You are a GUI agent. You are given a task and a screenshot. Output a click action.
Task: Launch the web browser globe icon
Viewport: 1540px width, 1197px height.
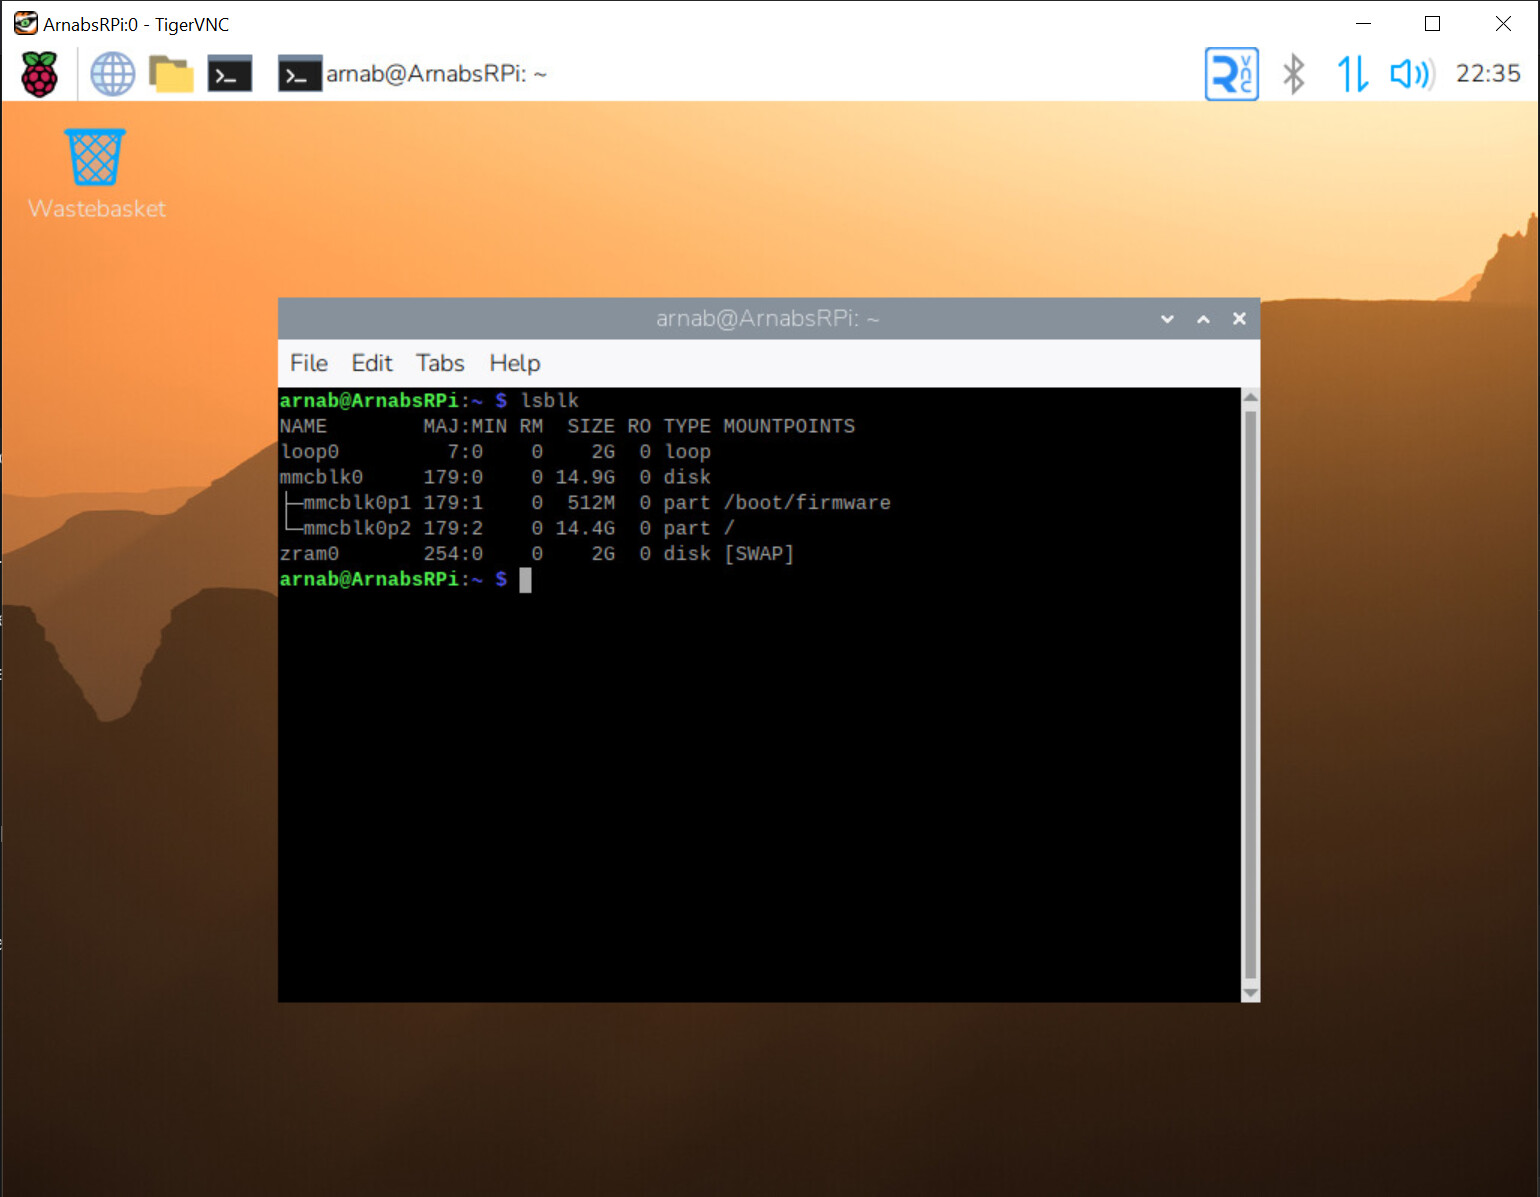tap(112, 74)
